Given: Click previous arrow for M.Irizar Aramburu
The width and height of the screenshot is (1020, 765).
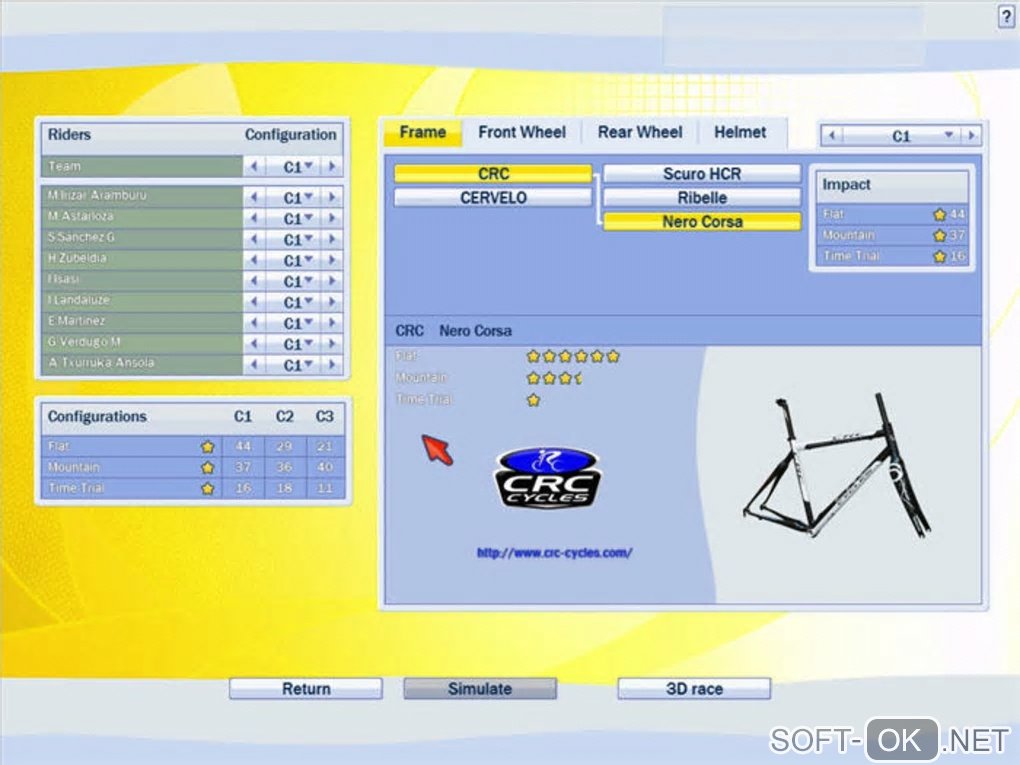Looking at the screenshot, I should point(254,196).
